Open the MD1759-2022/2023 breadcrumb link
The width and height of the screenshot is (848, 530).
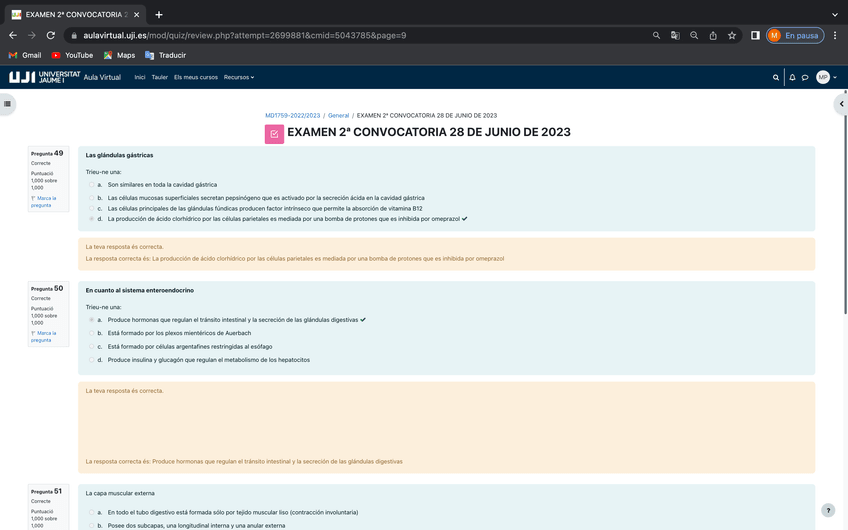click(293, 116)
